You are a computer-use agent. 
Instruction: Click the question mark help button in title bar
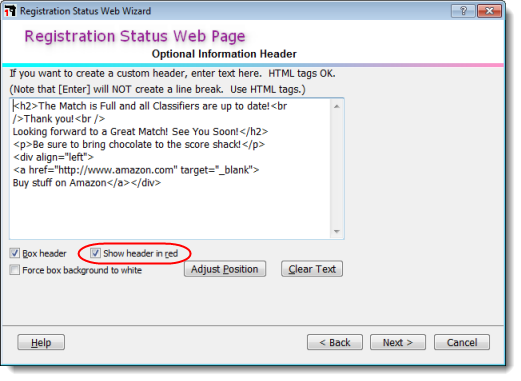point(463,11)
